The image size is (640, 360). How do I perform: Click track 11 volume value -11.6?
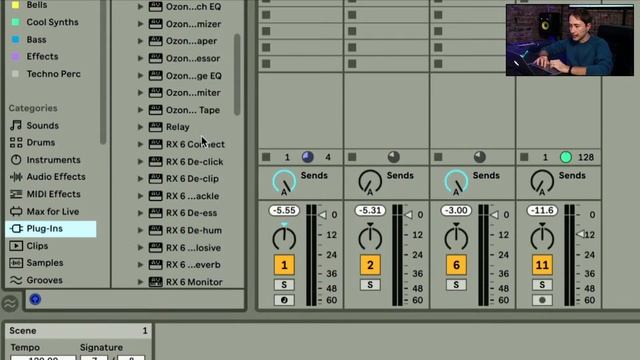542,211
